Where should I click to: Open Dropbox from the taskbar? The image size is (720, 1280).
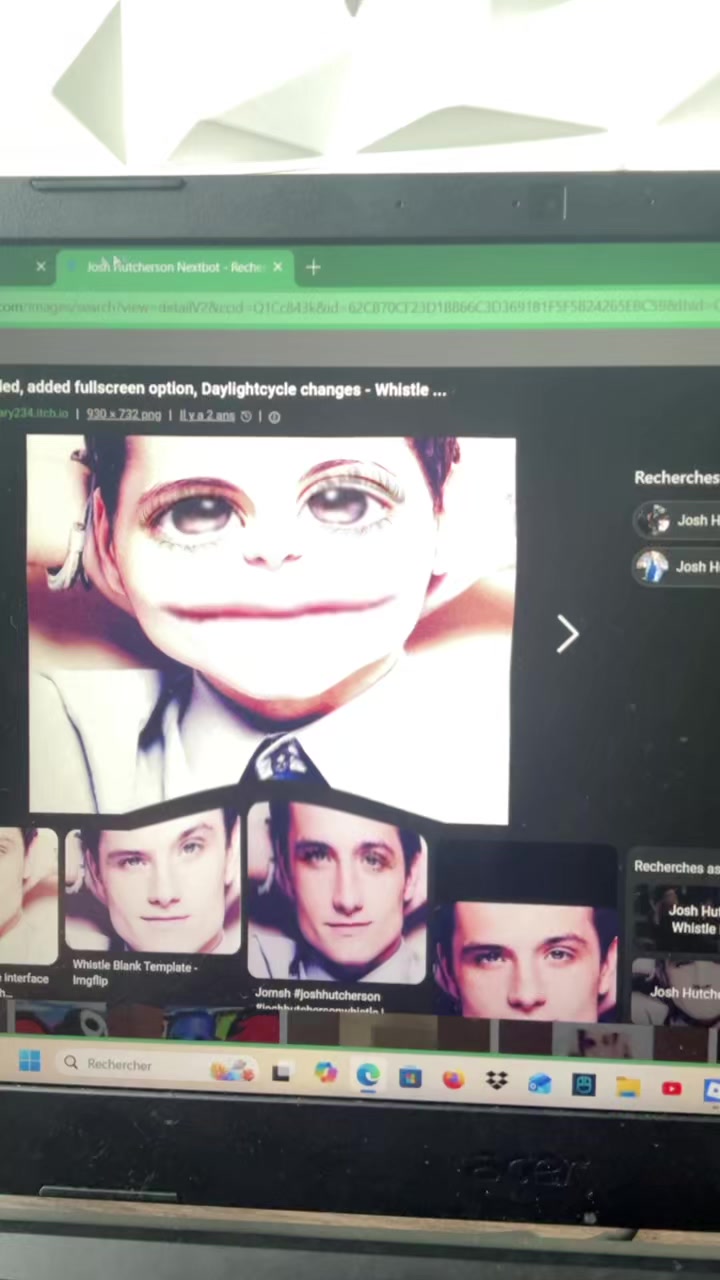(x=496, y=1081)
